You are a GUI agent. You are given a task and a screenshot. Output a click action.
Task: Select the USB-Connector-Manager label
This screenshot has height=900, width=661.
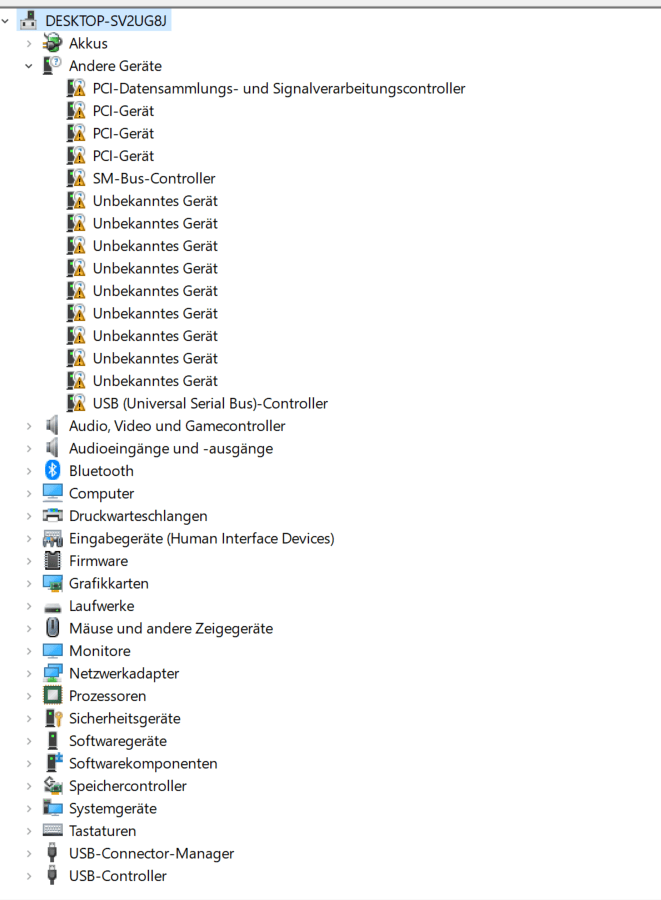(x=151, y=854)
